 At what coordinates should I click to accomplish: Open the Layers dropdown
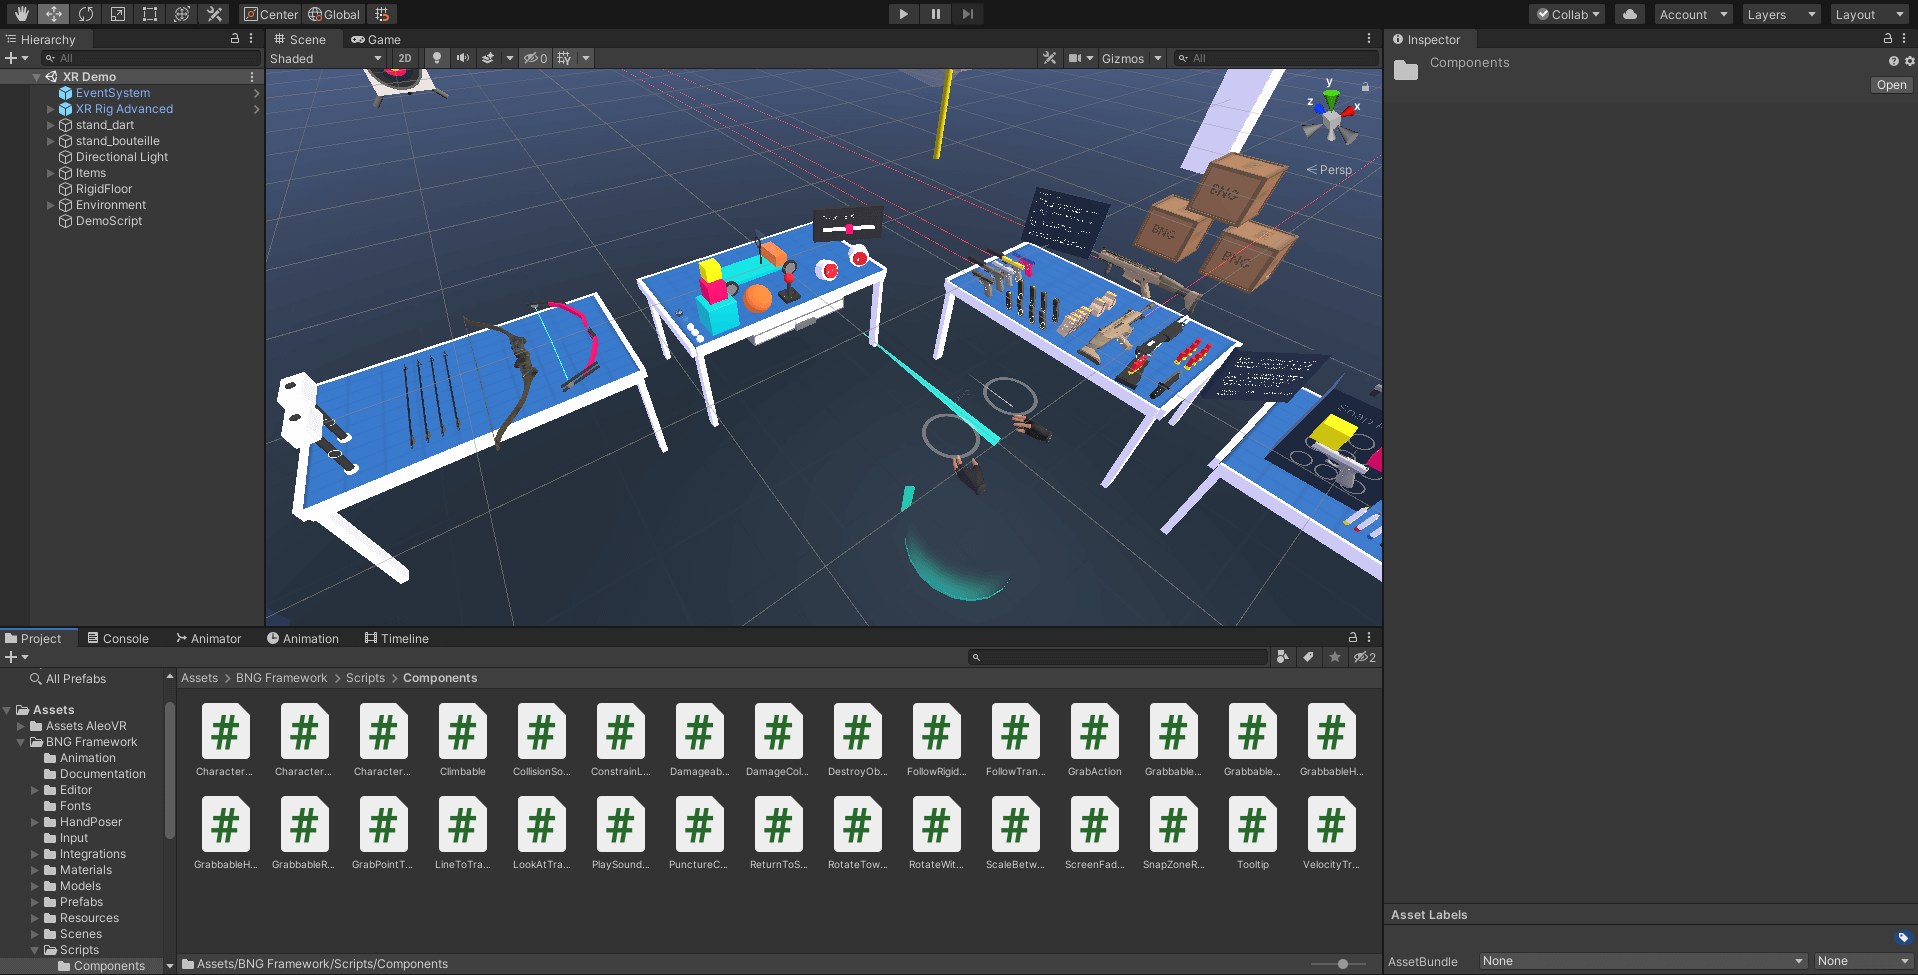point(1781,14)
